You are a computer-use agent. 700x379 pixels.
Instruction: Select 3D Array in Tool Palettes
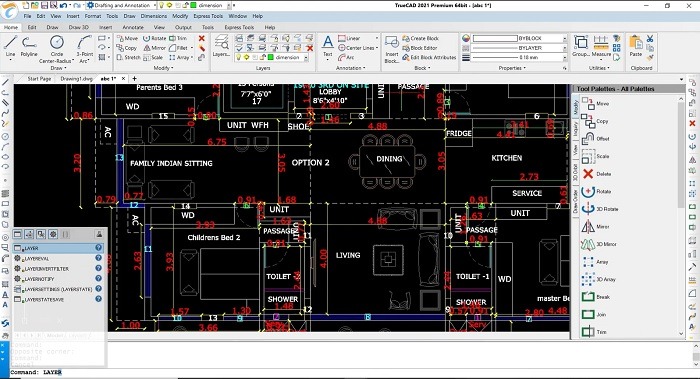click(599, 279)
